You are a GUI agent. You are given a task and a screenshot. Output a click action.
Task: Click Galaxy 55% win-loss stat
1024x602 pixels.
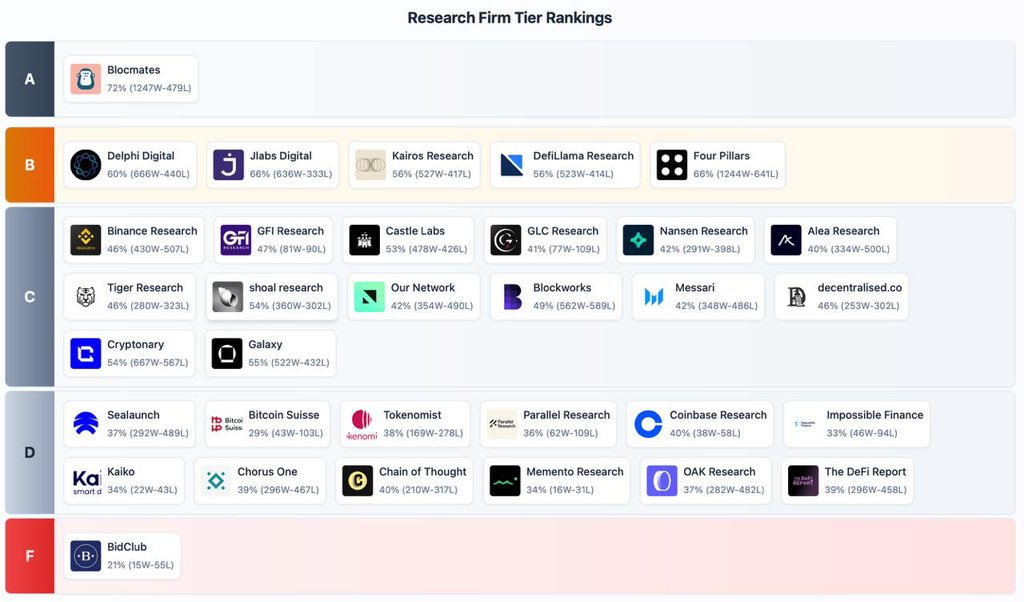289,362
